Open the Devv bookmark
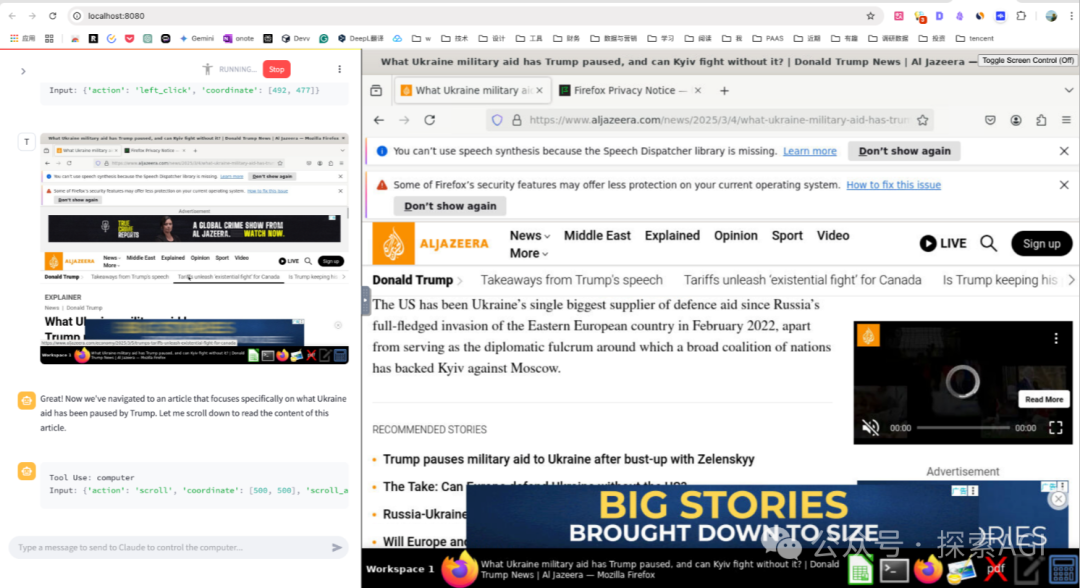Screen dimensions: 1080x588 (x=295, y=39)
